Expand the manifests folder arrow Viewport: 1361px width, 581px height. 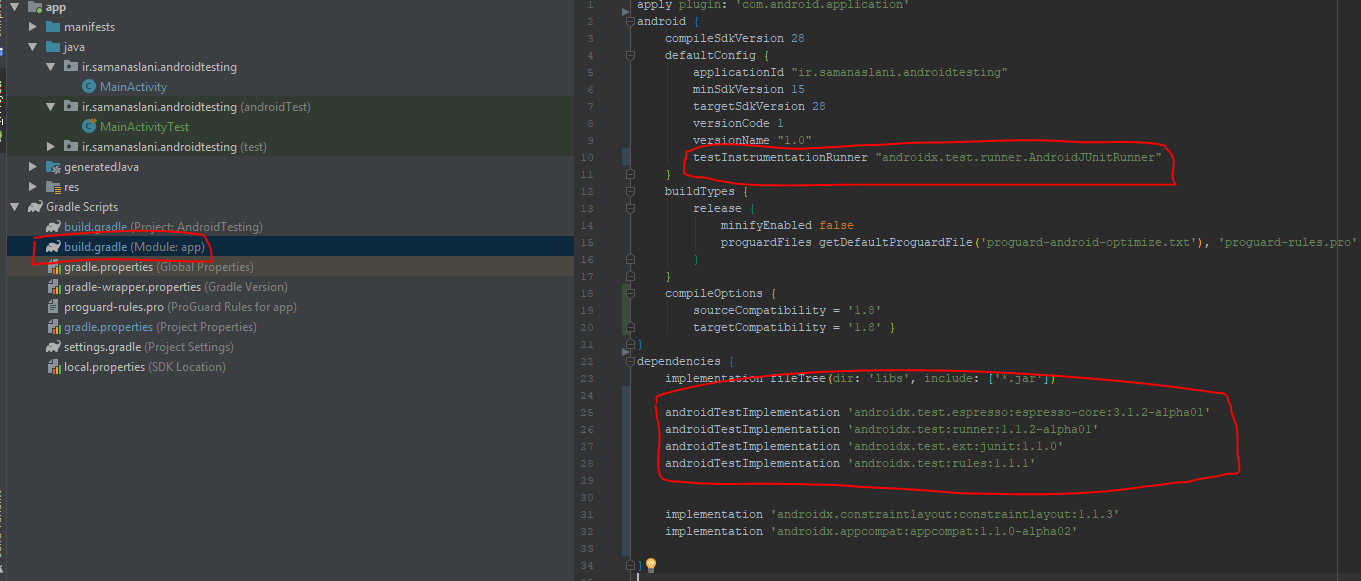pos(34,27)
